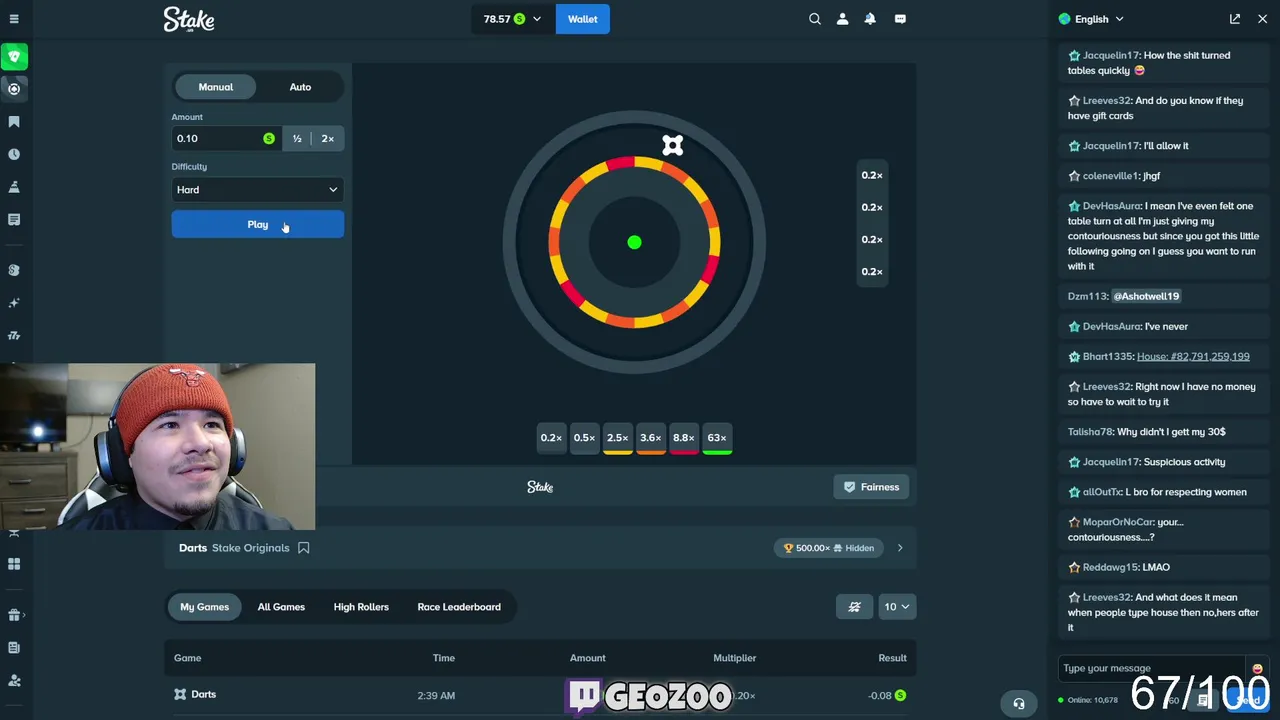Click the 2:39 AM time cell
This screenshot has height=720, width=1280.
tap(436, 695)
